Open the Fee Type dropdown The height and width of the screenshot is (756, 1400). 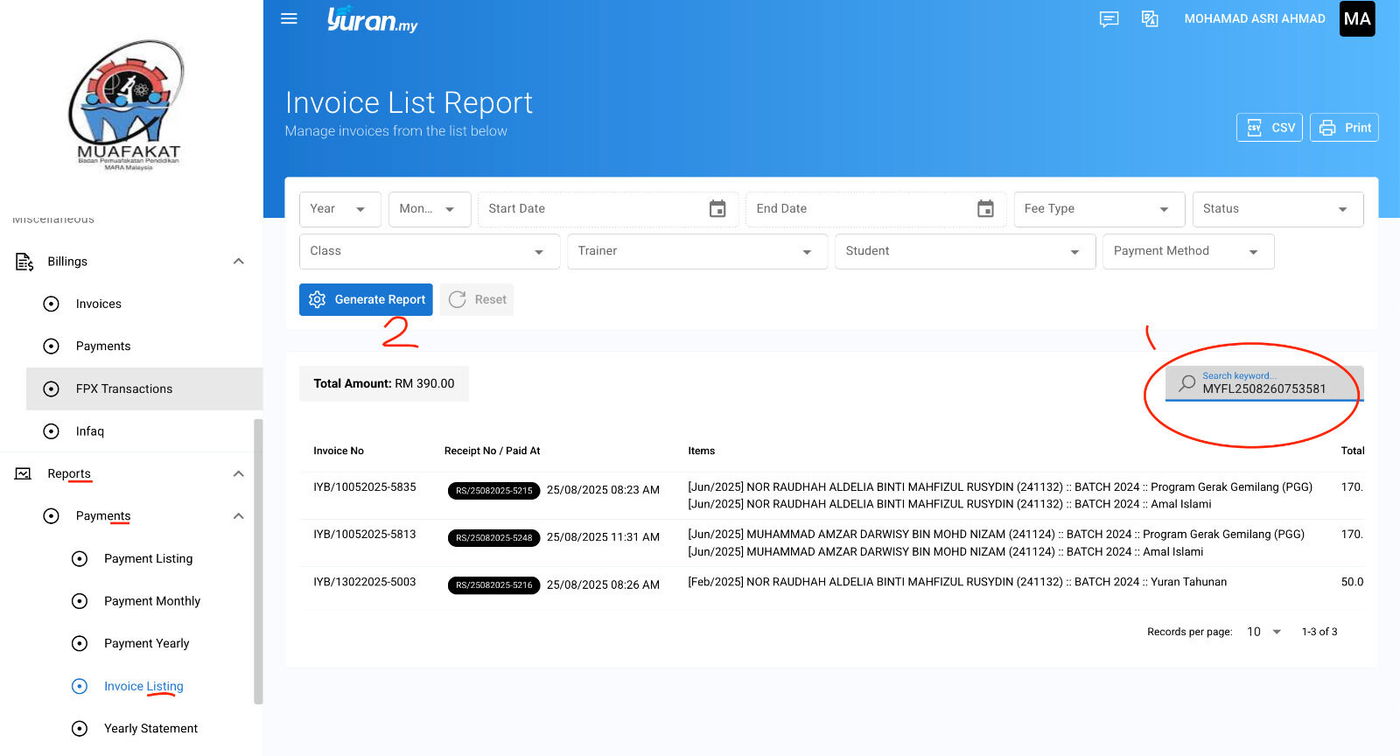click(1098, 209)
